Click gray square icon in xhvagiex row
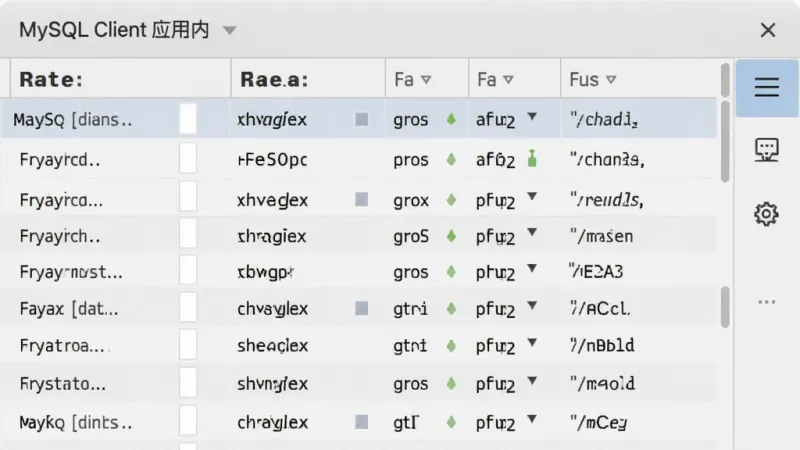Screen dimensions: 800x450 click(x=361, y=119)
